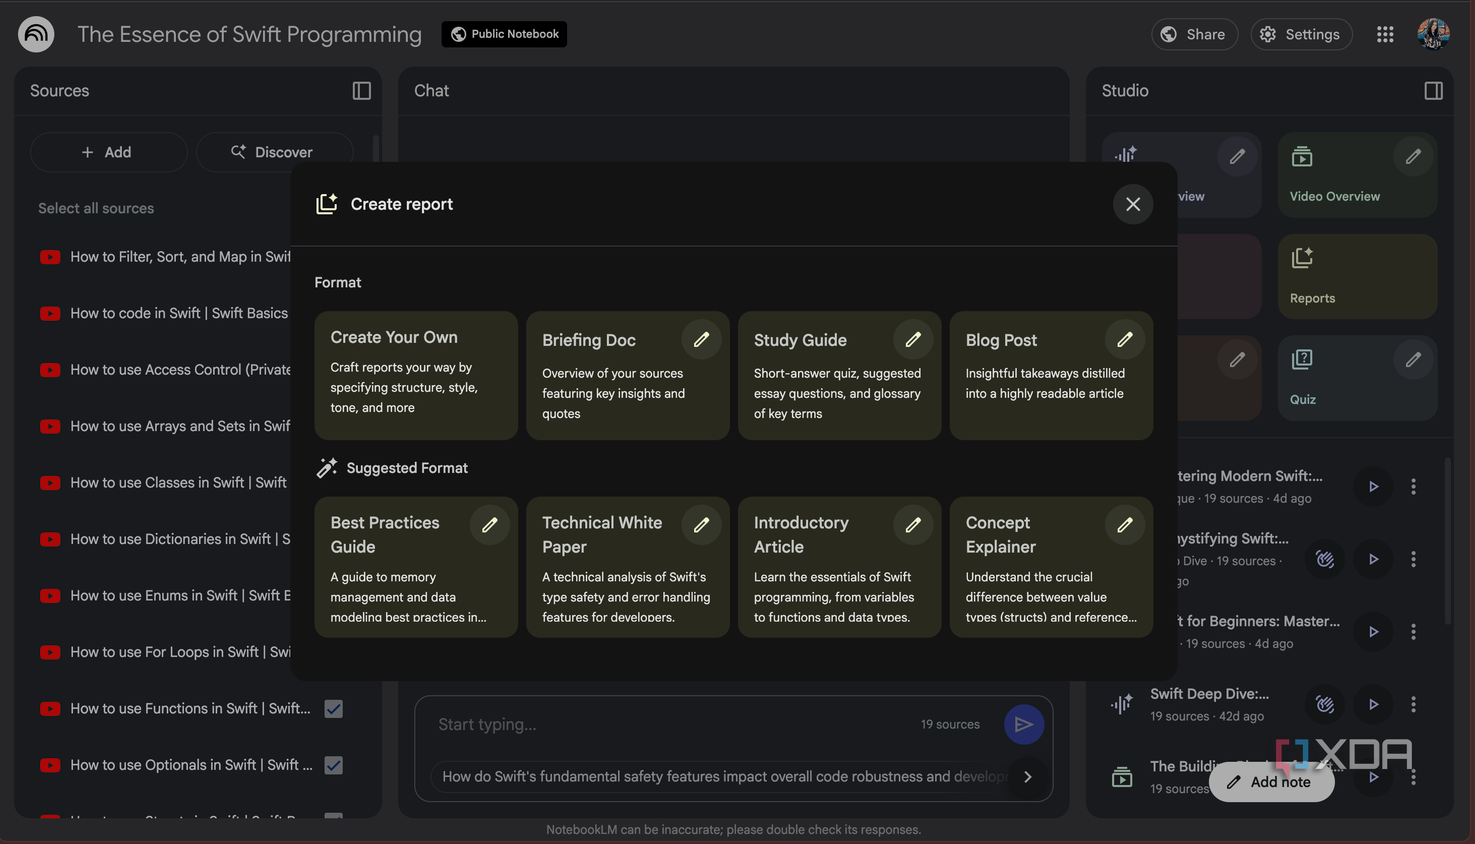Open more options for Swift Deep Dive

[1413, 704]
